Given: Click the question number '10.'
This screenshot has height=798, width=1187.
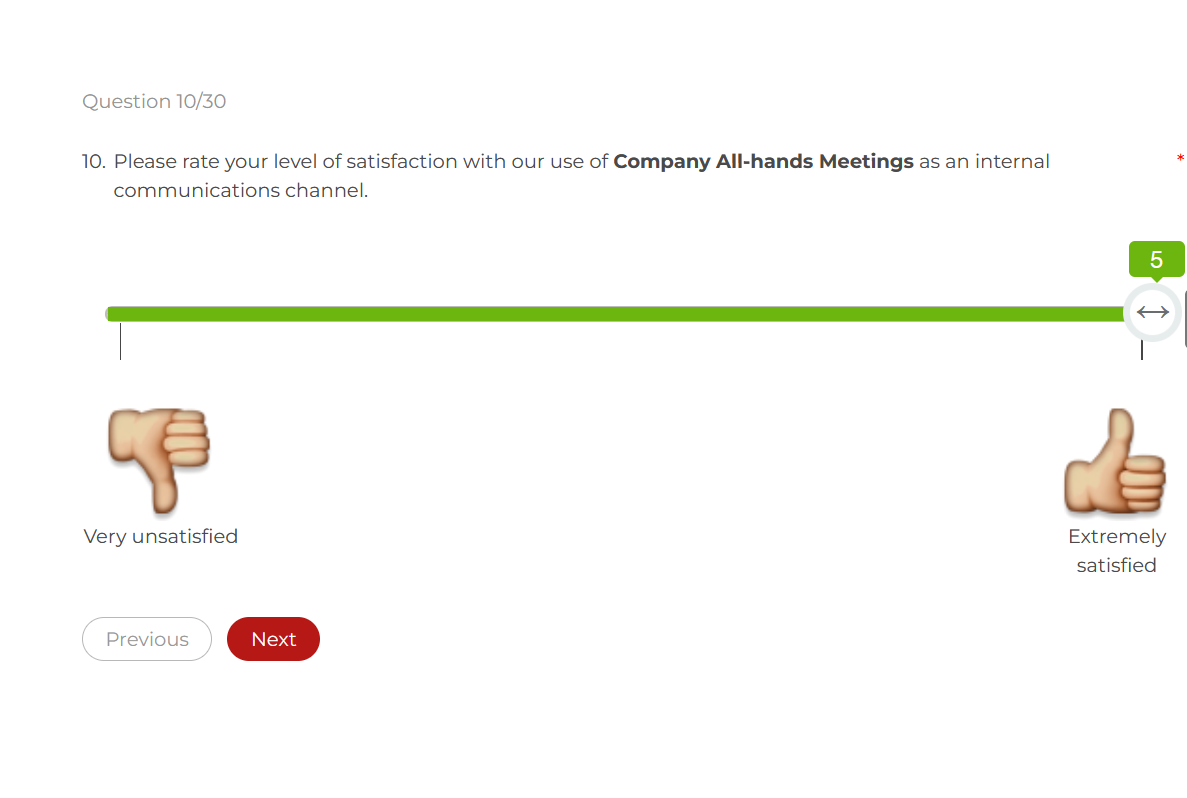Looking at the screenshot, I should pyautogui.click(x=94, y=161).
